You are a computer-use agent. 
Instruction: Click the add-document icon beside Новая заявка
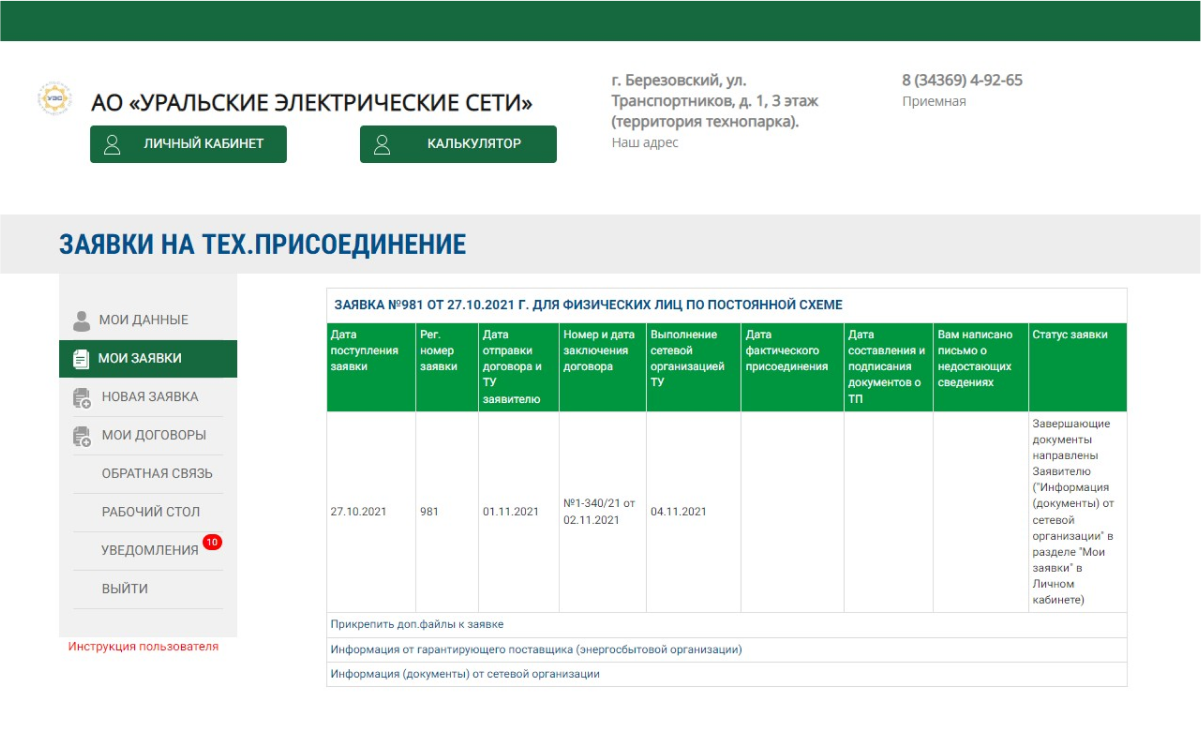82,397
